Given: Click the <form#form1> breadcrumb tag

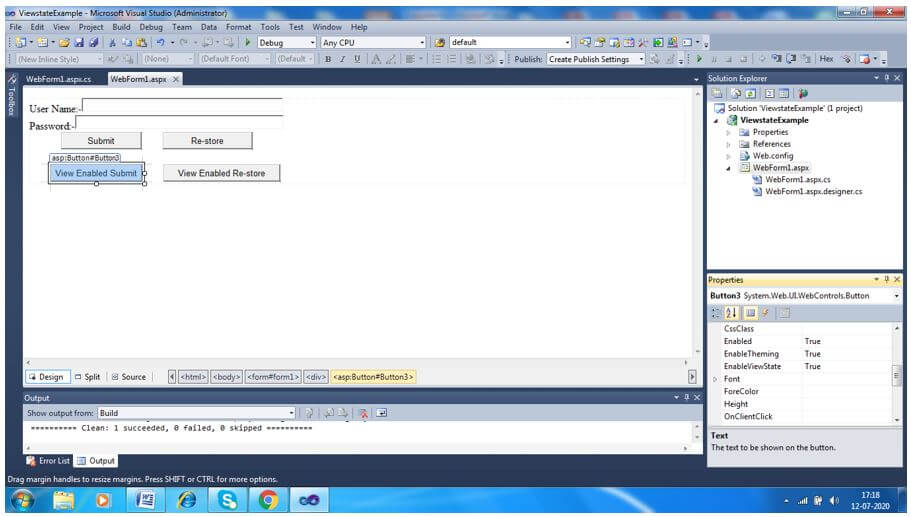Looking at the screenshot, I should [x=273, y=377].
